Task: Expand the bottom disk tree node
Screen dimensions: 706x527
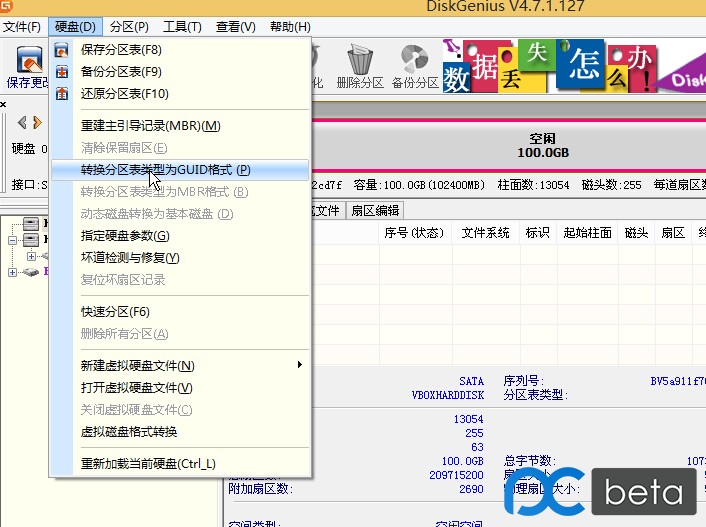Action: (13, 272)
